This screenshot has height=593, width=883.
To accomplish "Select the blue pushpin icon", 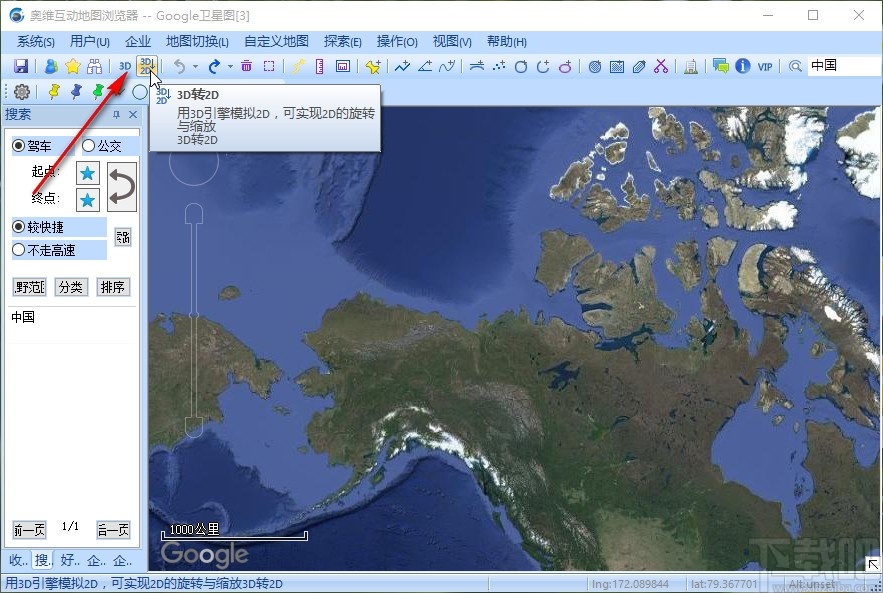I will (x=76, y=91).
